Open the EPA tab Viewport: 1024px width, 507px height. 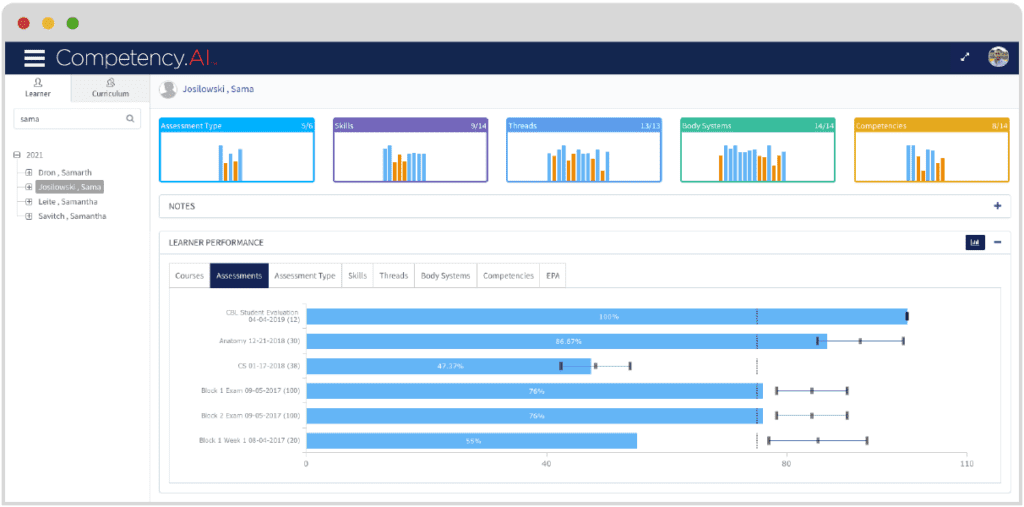click(x=553, y=276)
